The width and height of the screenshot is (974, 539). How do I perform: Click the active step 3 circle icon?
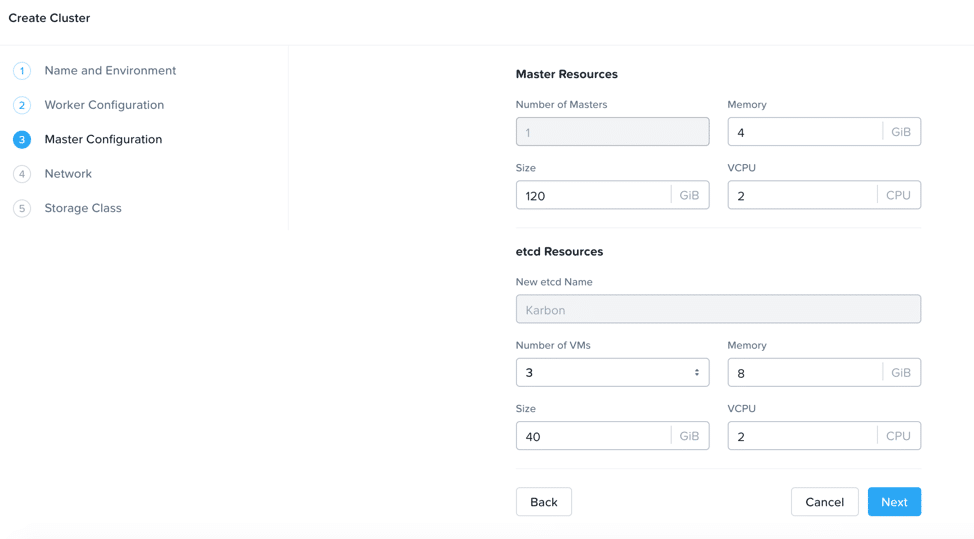pos(22,140)
